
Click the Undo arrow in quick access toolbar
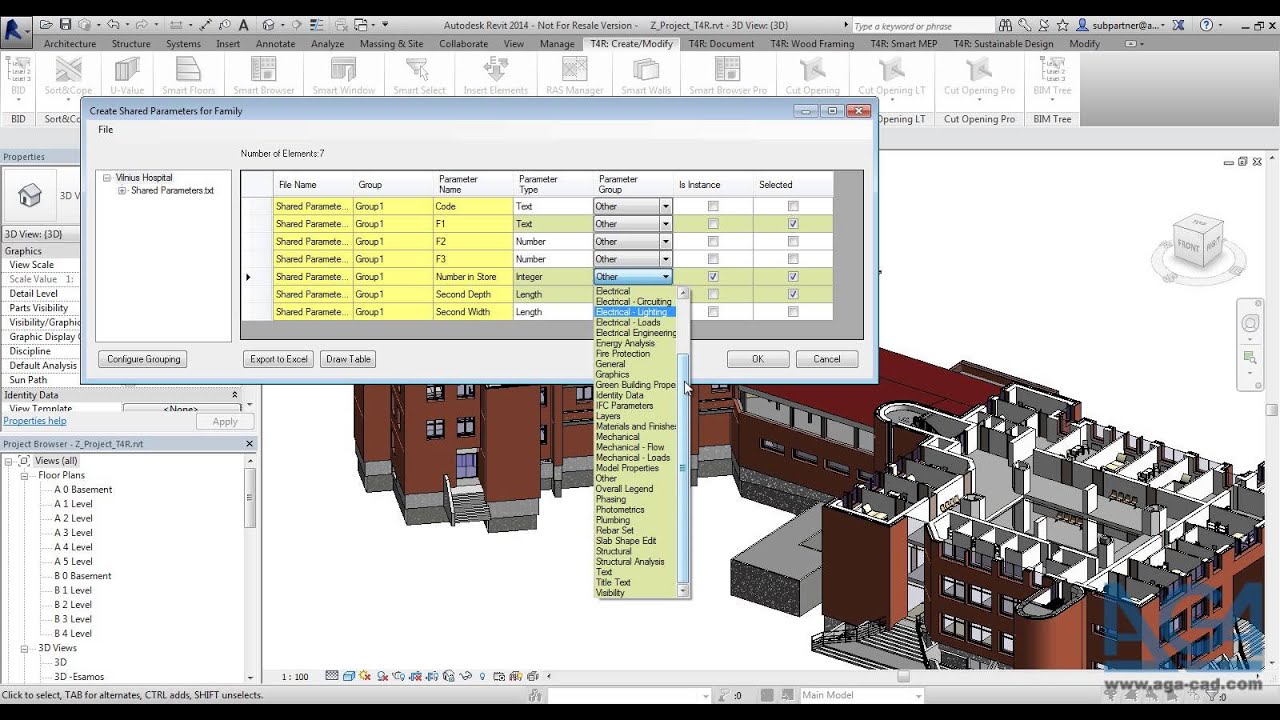pyautogui.click(x=112, y=24)
